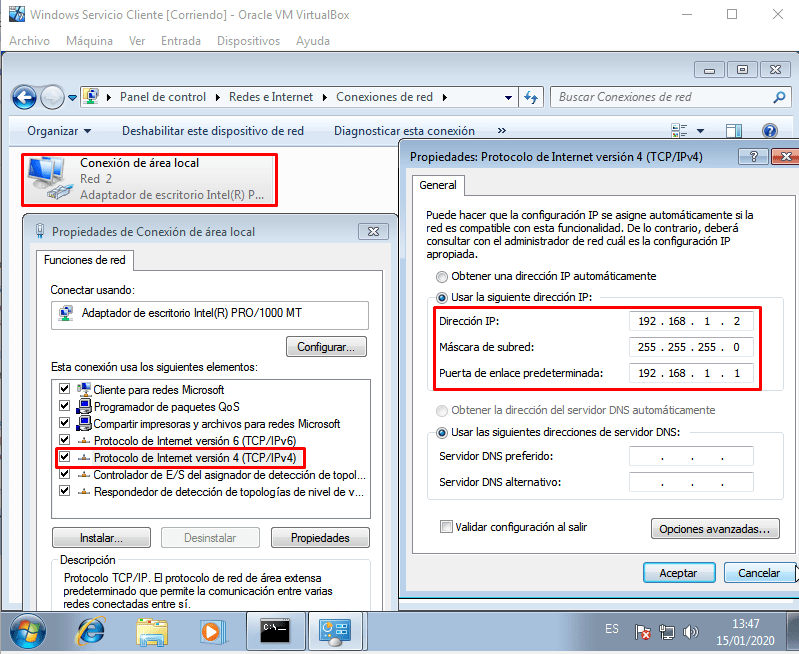Enable Validar configuración al salir checkbox
The height and width of the screenshot is (654, 799).
click(x=446, y=526)
